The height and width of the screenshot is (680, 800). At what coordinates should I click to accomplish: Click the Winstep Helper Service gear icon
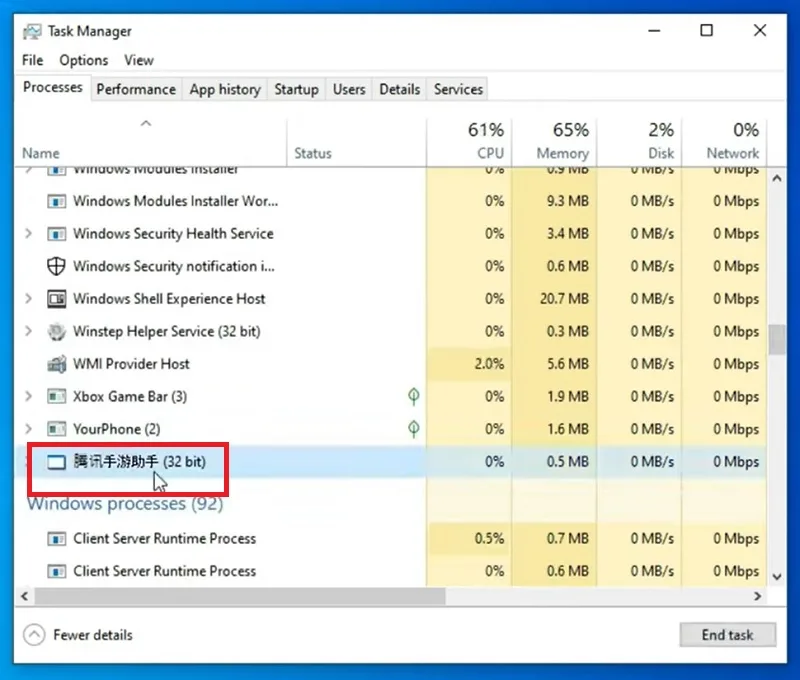56,332
